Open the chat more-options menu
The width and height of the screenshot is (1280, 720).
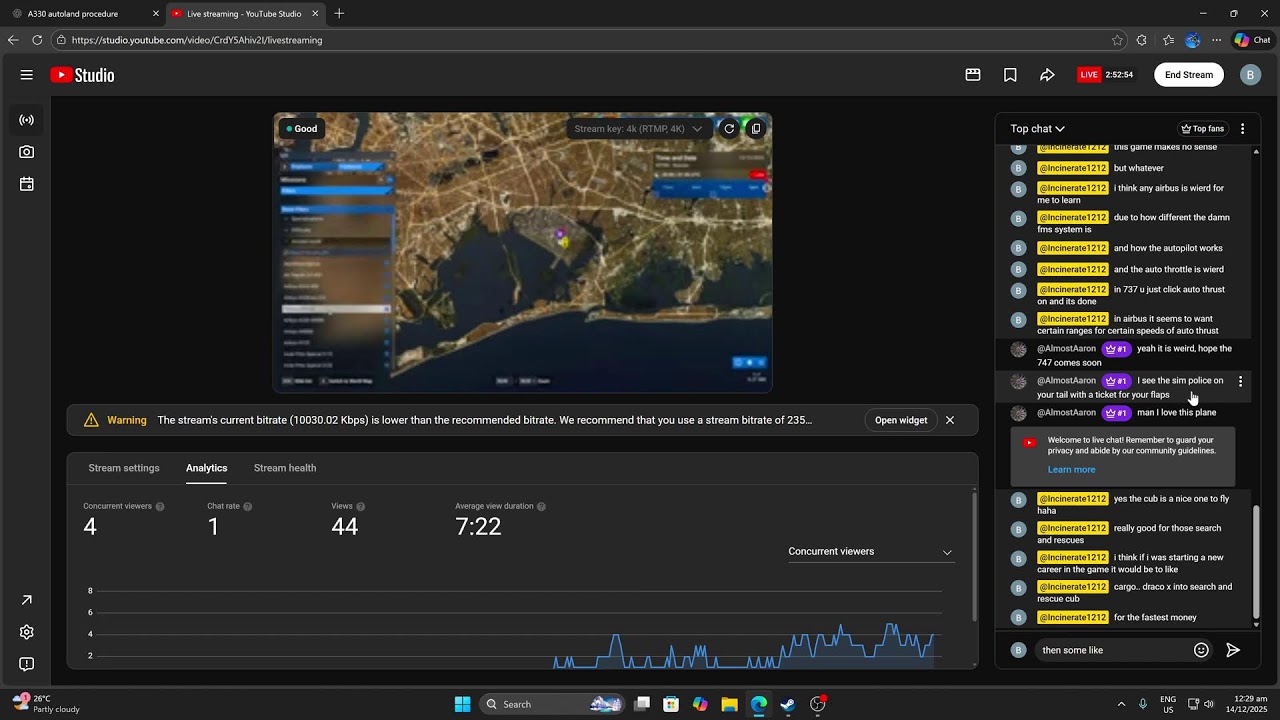[x=1242, y=129]
